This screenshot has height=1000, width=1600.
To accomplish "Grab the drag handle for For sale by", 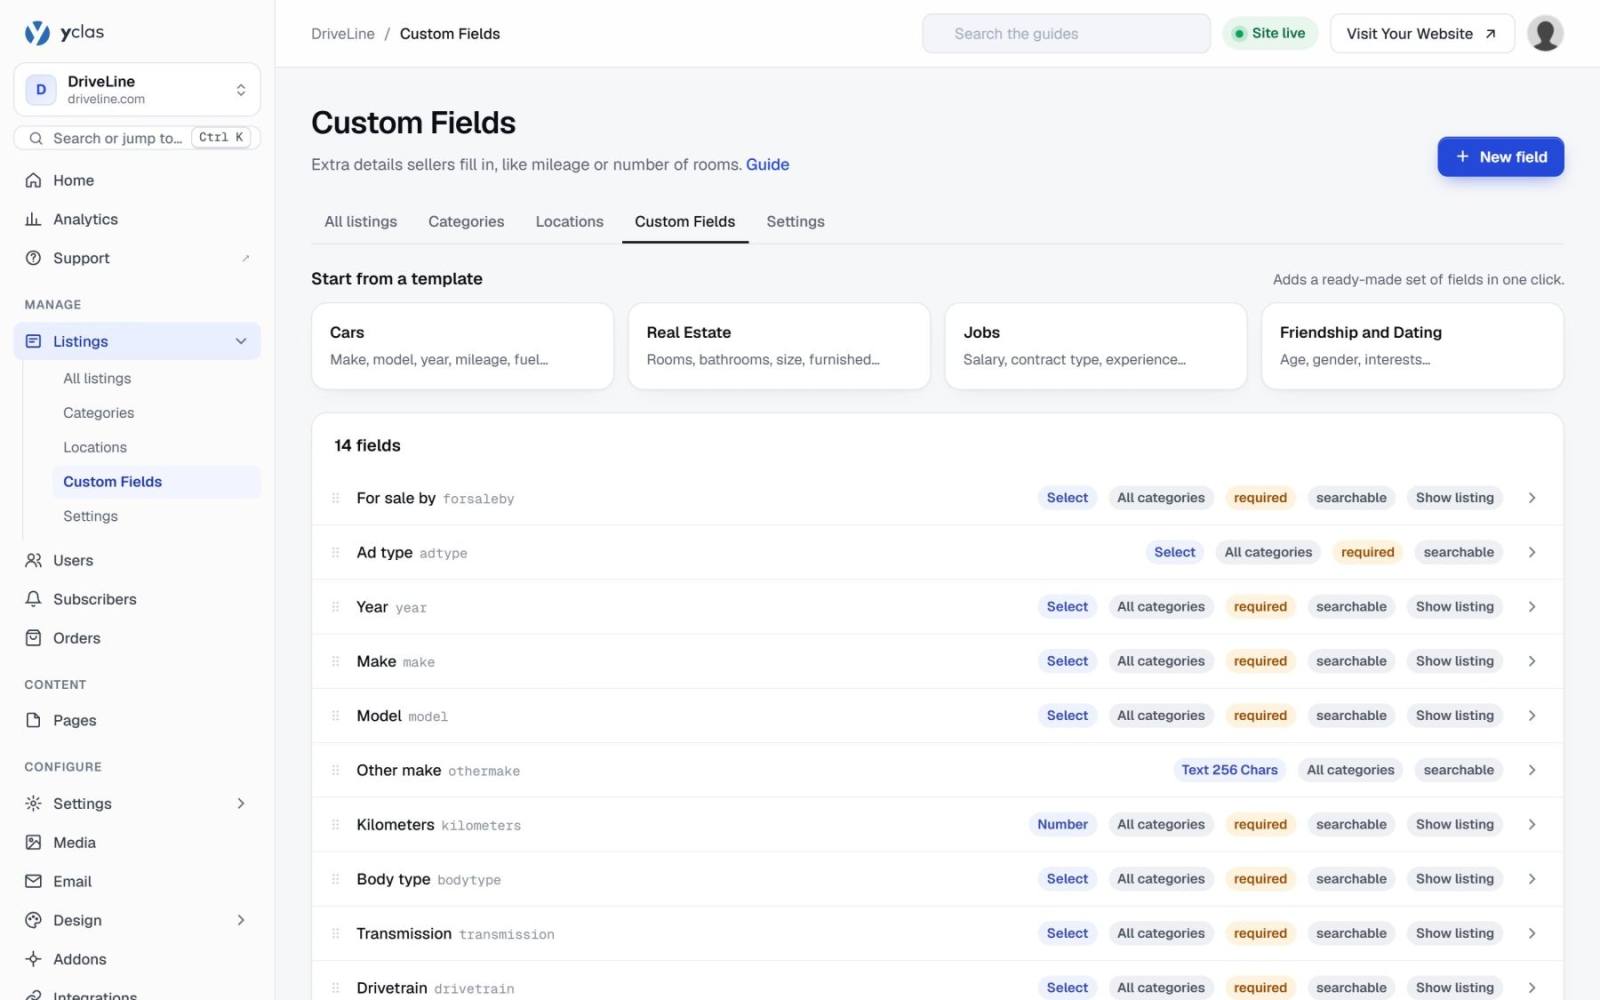I will coord(336,498).
